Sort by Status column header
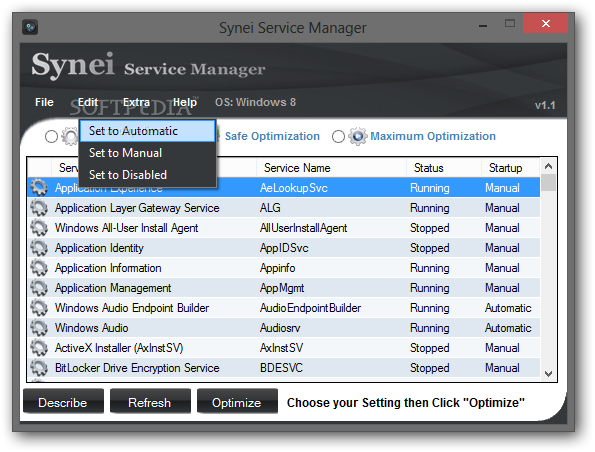 click(x=444, y=168)
